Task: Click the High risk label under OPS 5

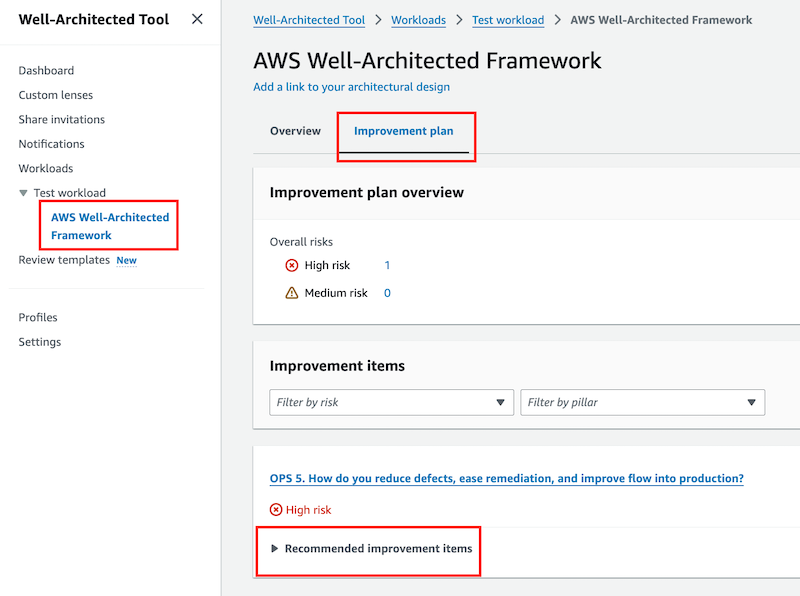Action: pos(309,510)
